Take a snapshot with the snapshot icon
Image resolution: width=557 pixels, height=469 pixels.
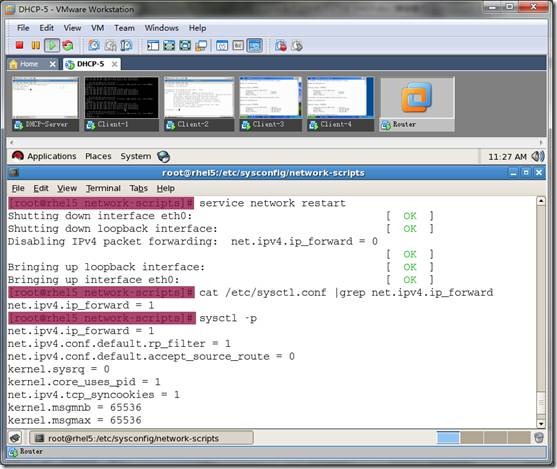[94, 45]
